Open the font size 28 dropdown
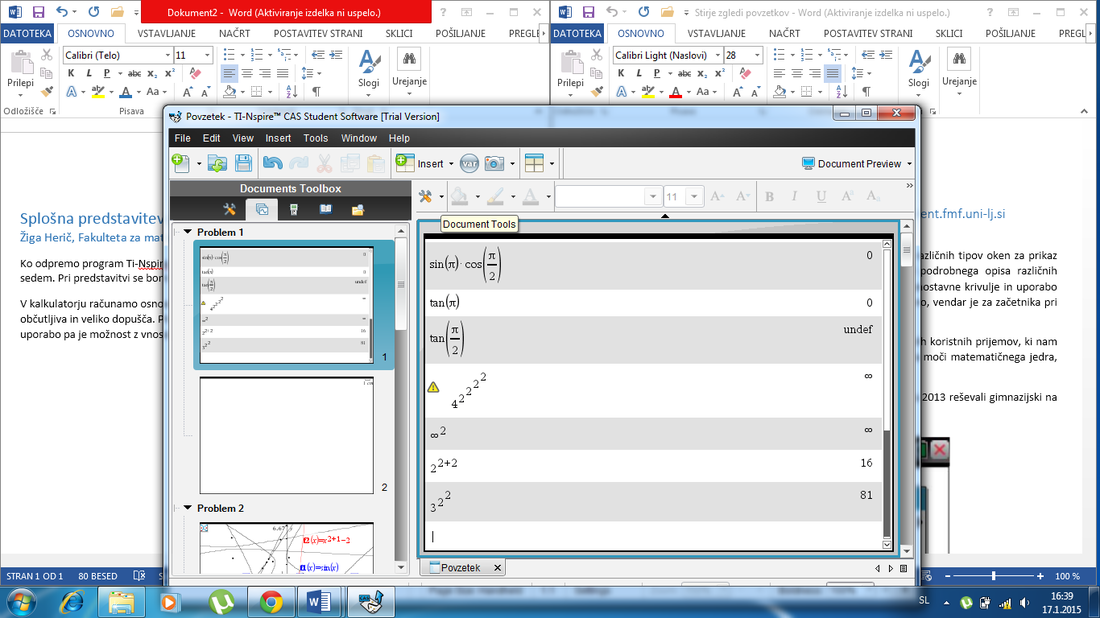1100x618 pixels. tap(757, 55)
